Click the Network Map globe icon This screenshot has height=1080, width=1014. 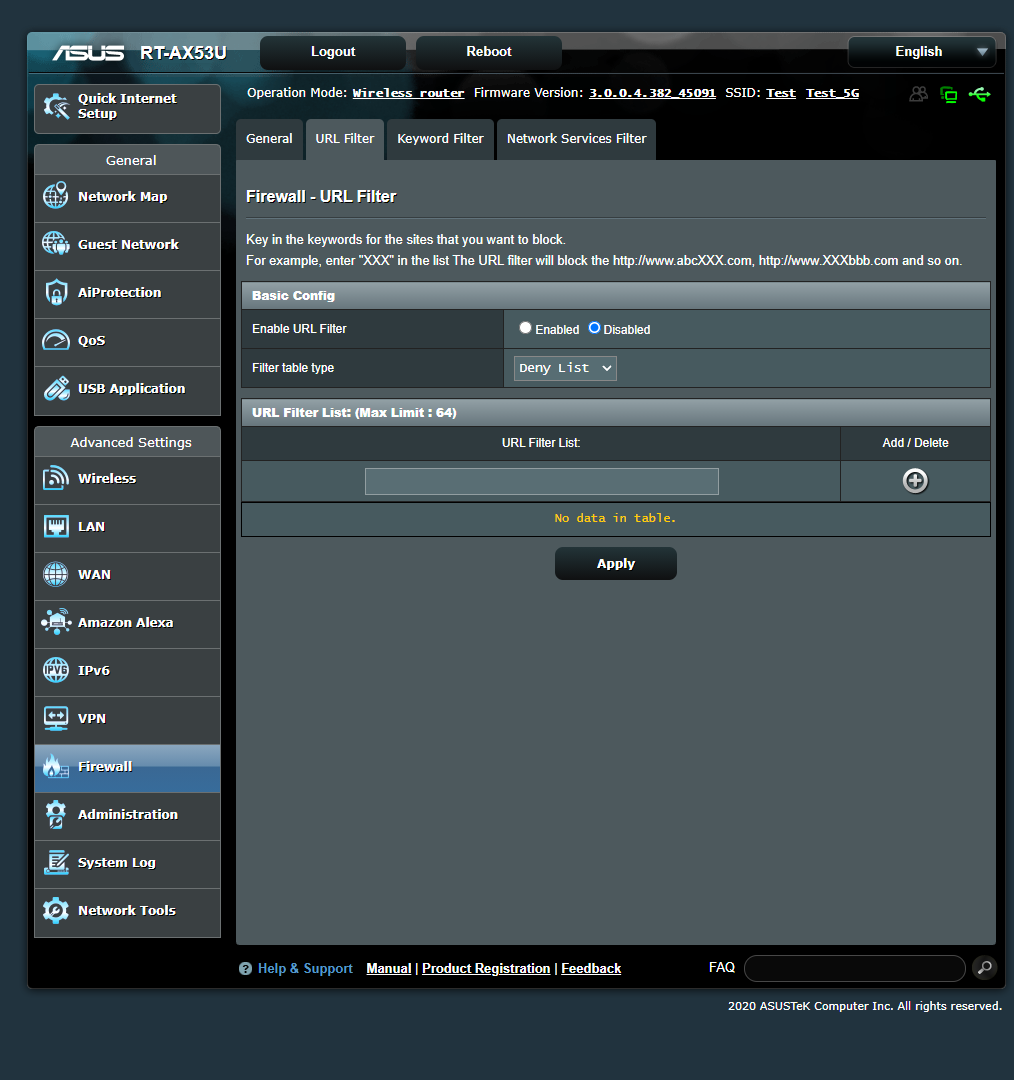(x=56, y=196)
